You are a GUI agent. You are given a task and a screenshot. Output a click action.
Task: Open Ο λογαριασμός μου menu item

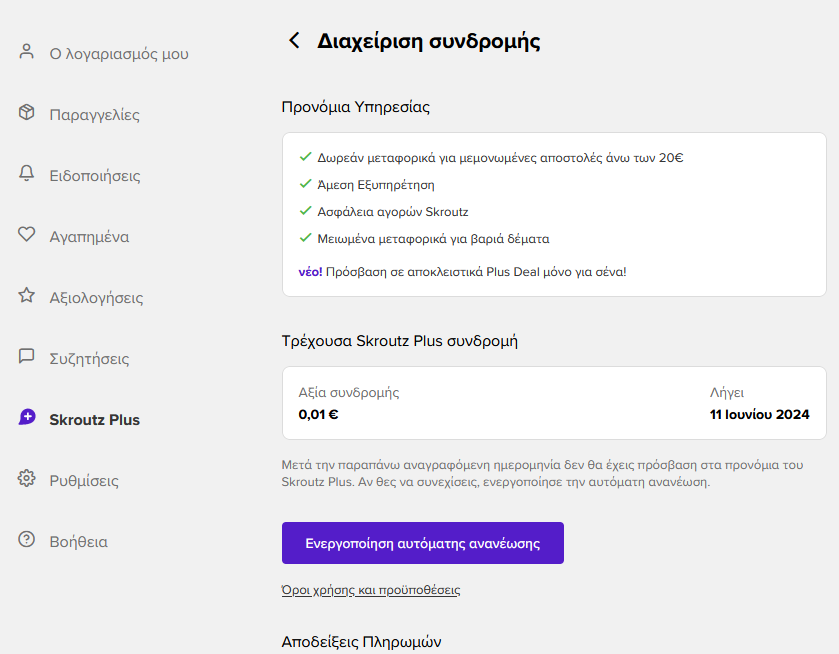pos(119,54)
